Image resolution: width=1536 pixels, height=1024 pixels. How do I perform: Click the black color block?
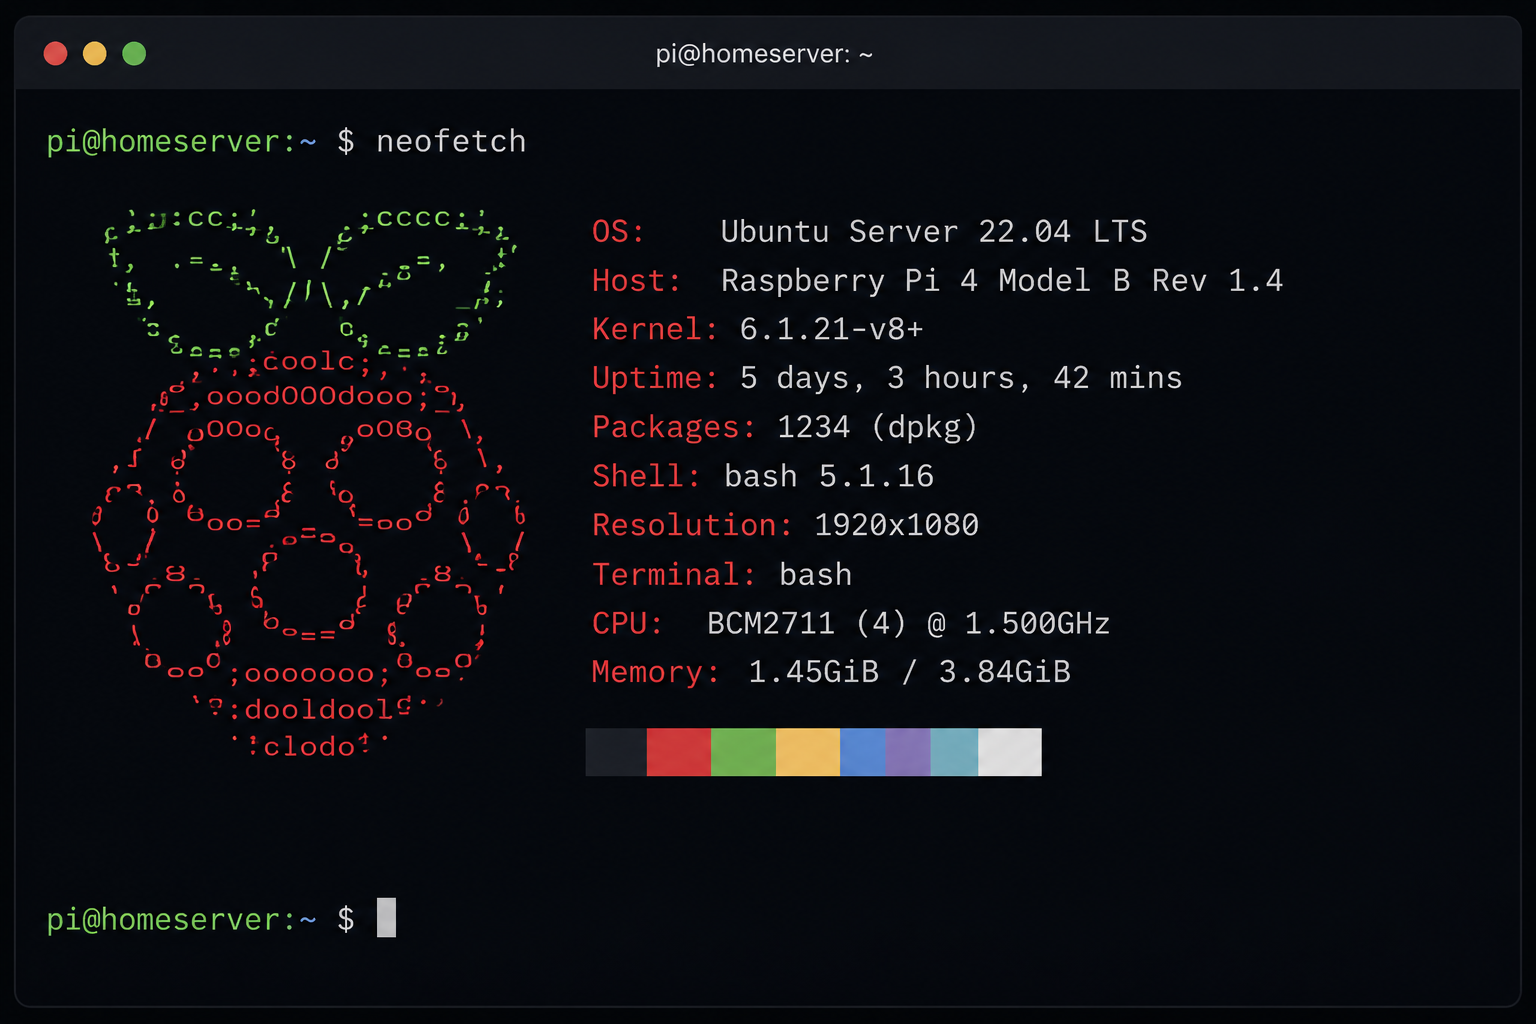616,752
